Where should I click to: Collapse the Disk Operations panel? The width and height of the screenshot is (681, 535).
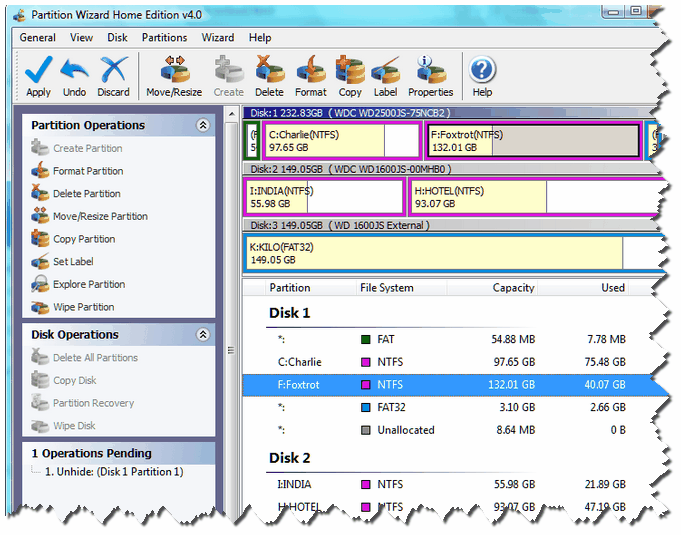(203, 334)
